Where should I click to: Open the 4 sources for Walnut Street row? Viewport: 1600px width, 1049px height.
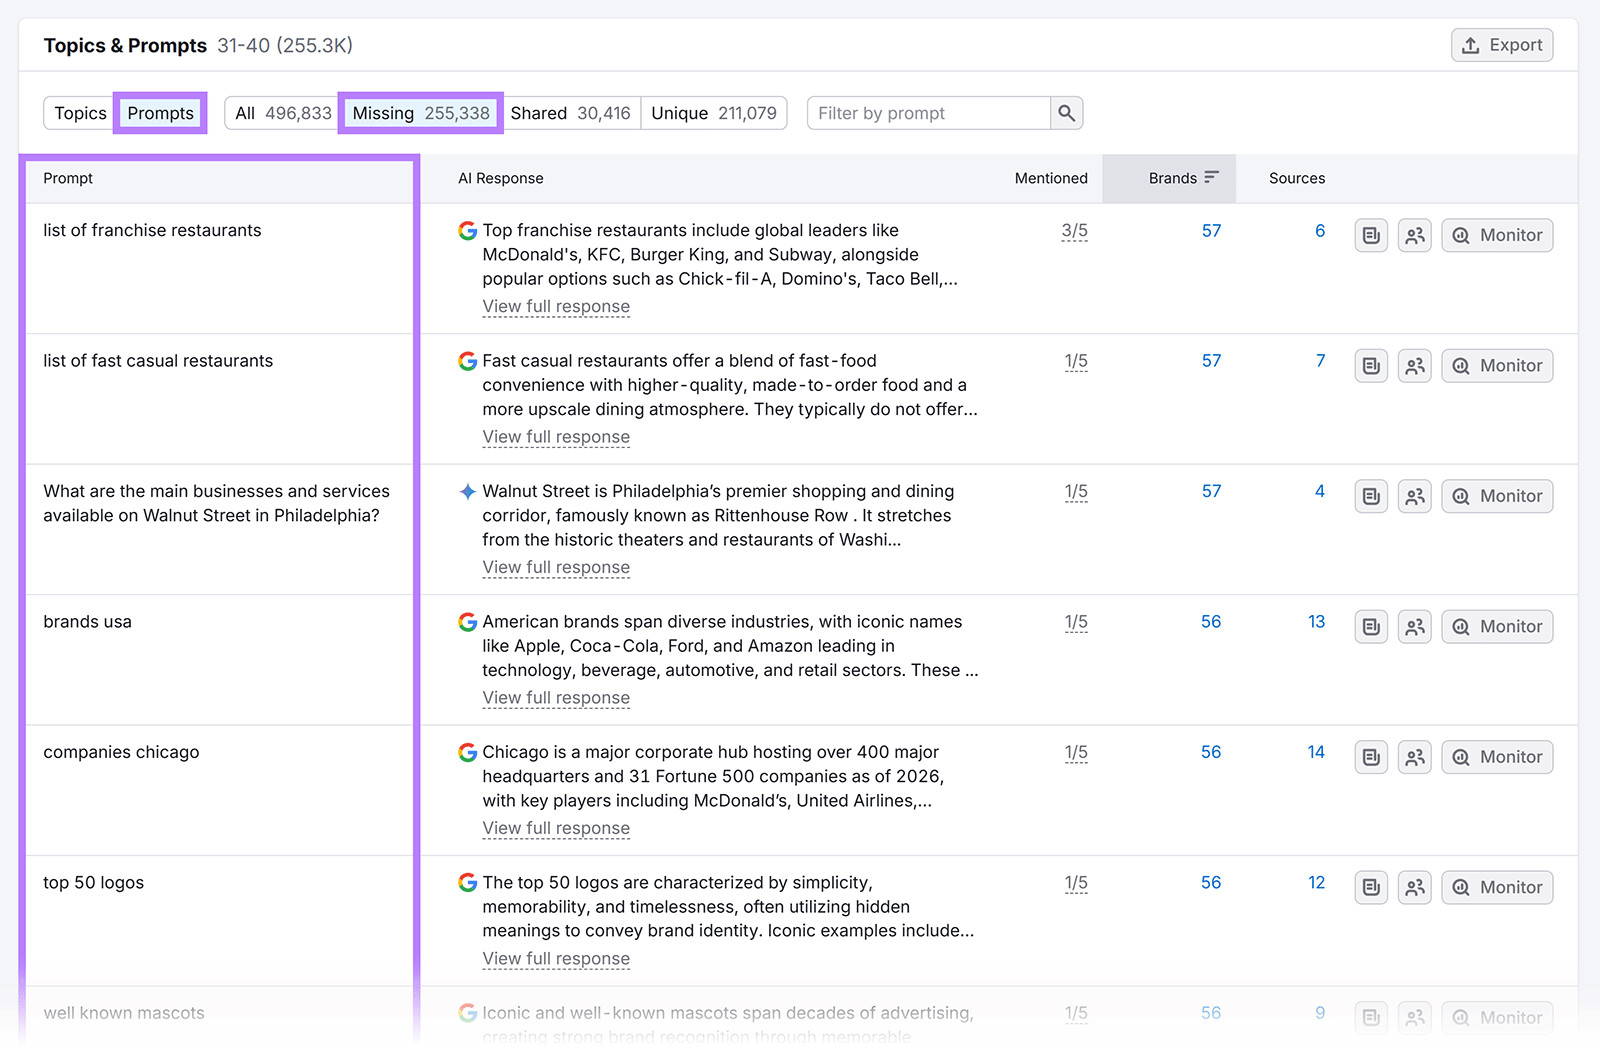1320,491
